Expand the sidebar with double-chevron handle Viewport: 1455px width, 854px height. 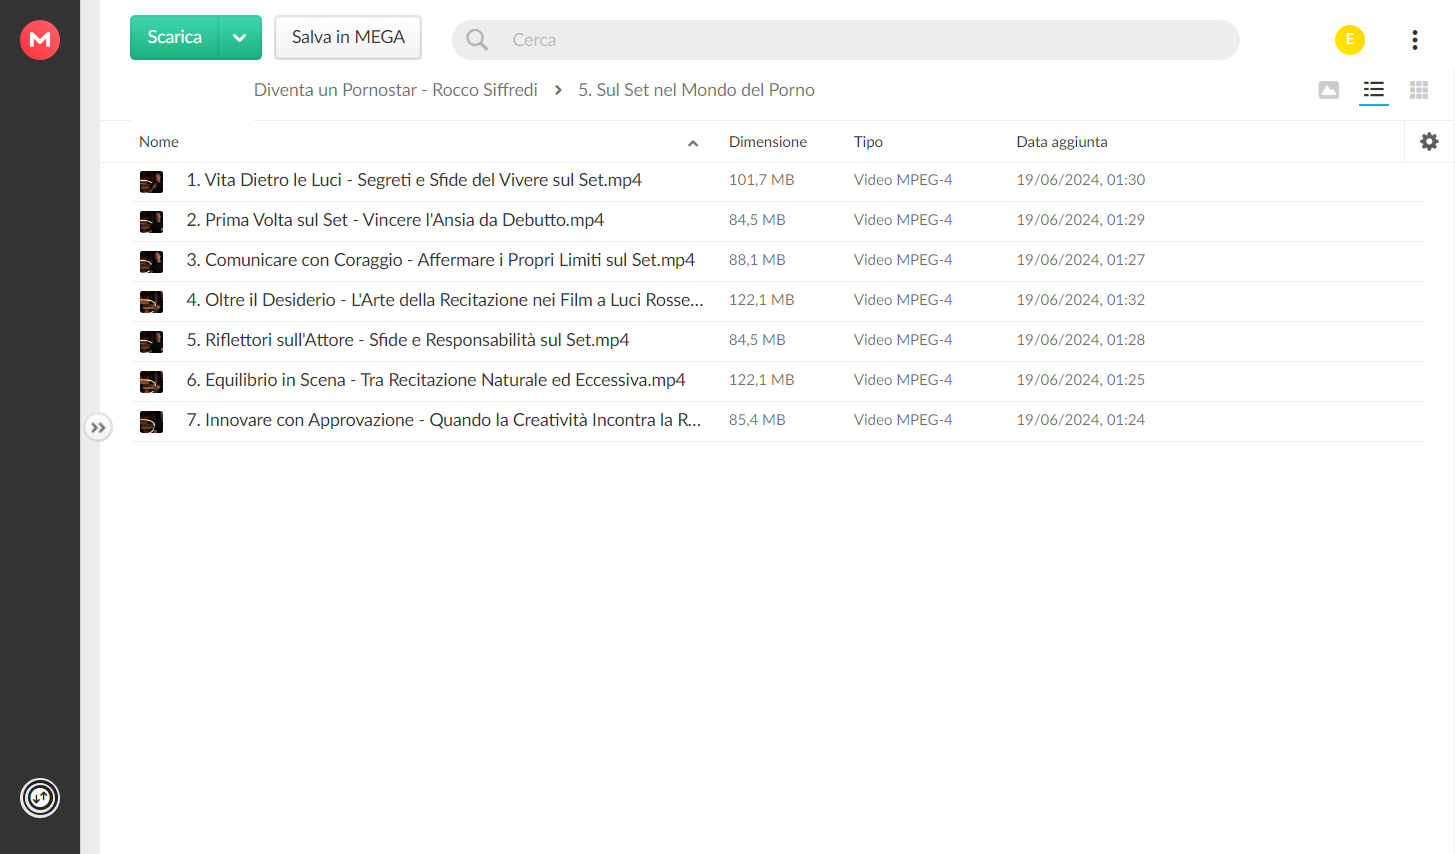click(98, 428)
